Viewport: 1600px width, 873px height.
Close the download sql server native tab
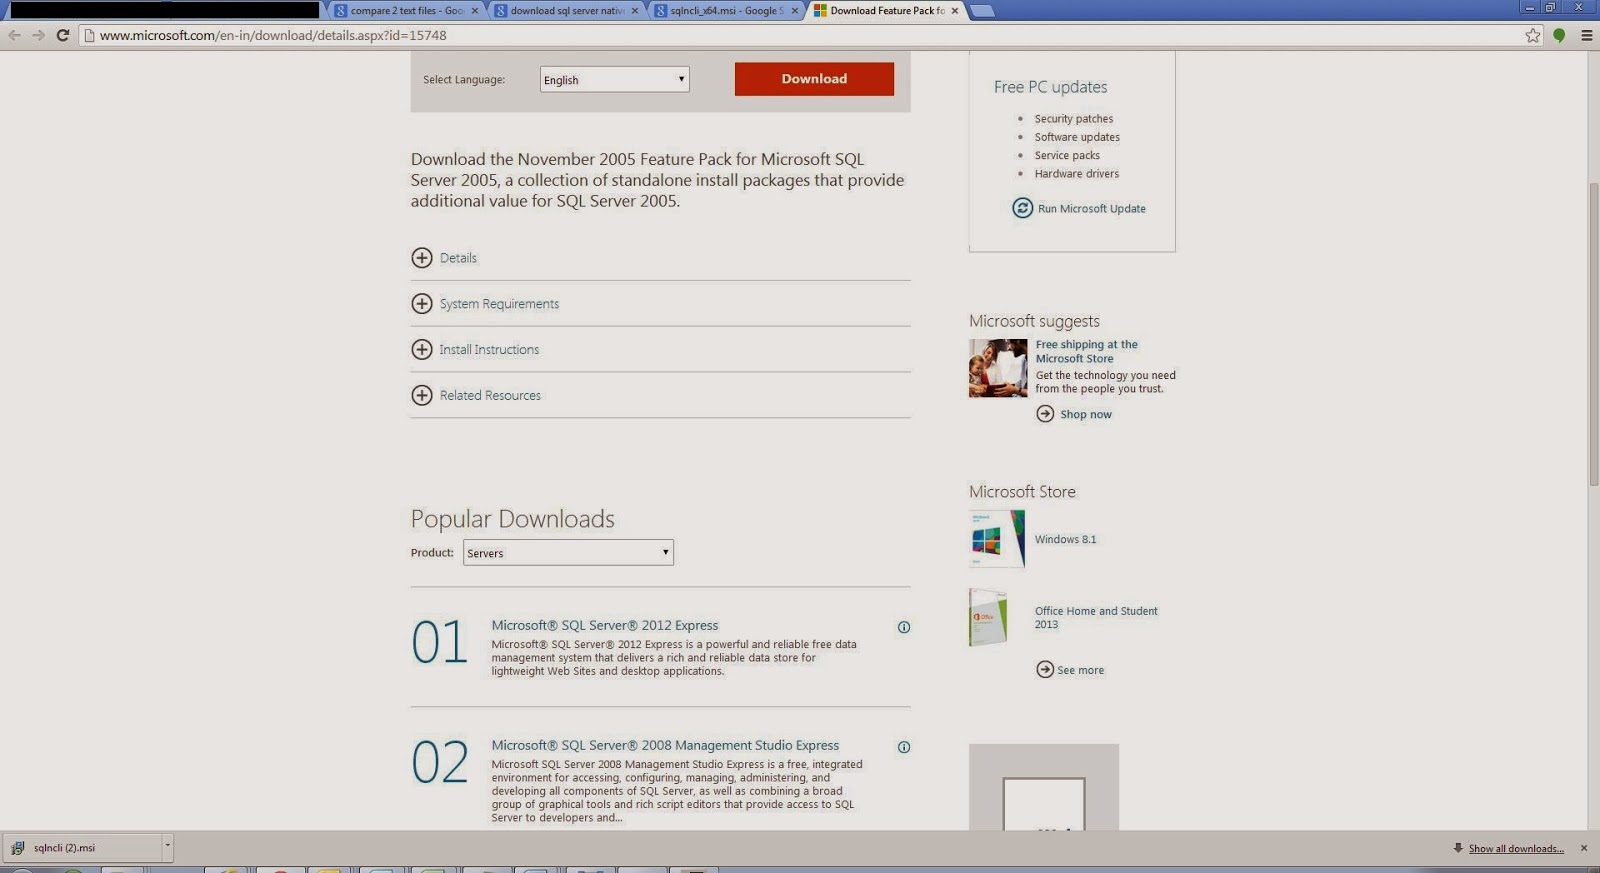(x=635, y=11)
